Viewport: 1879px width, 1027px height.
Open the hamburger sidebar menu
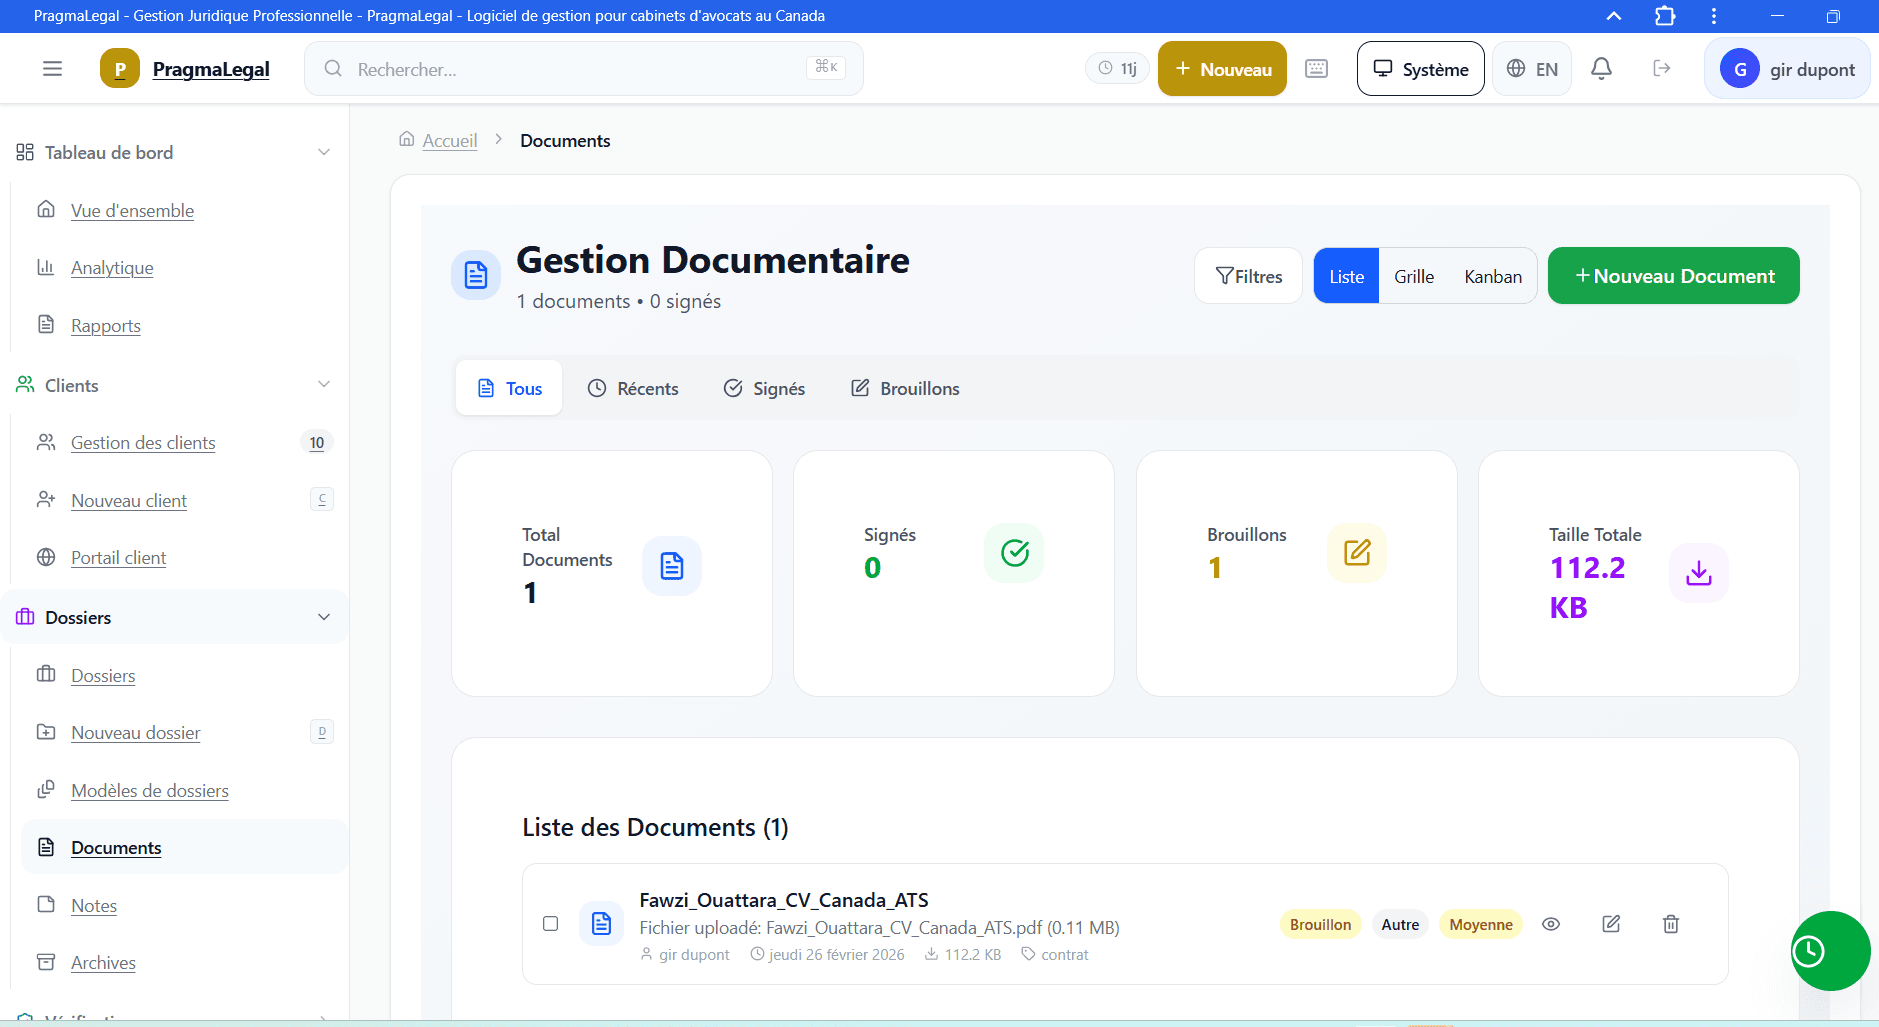[x=52, y=69]
